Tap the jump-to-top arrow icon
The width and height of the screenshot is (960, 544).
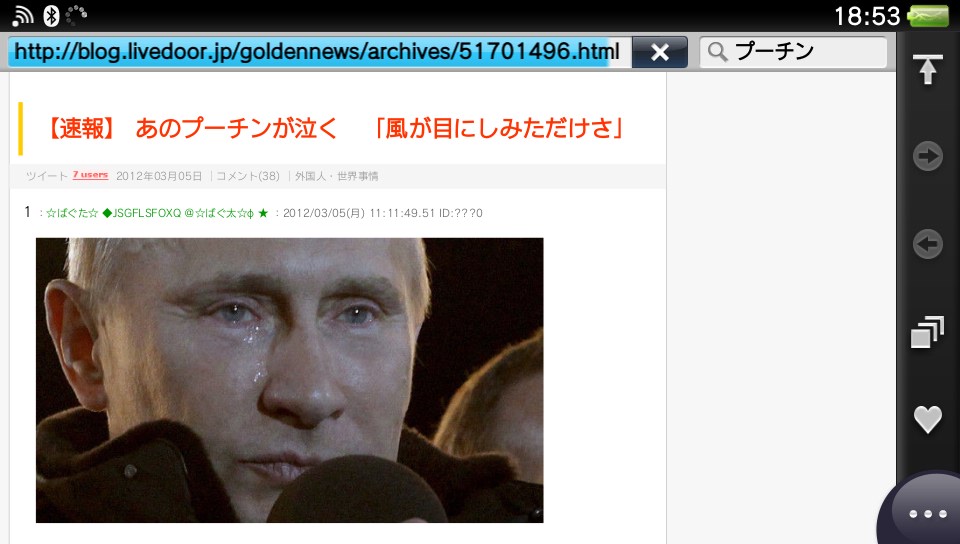[928, 69]
